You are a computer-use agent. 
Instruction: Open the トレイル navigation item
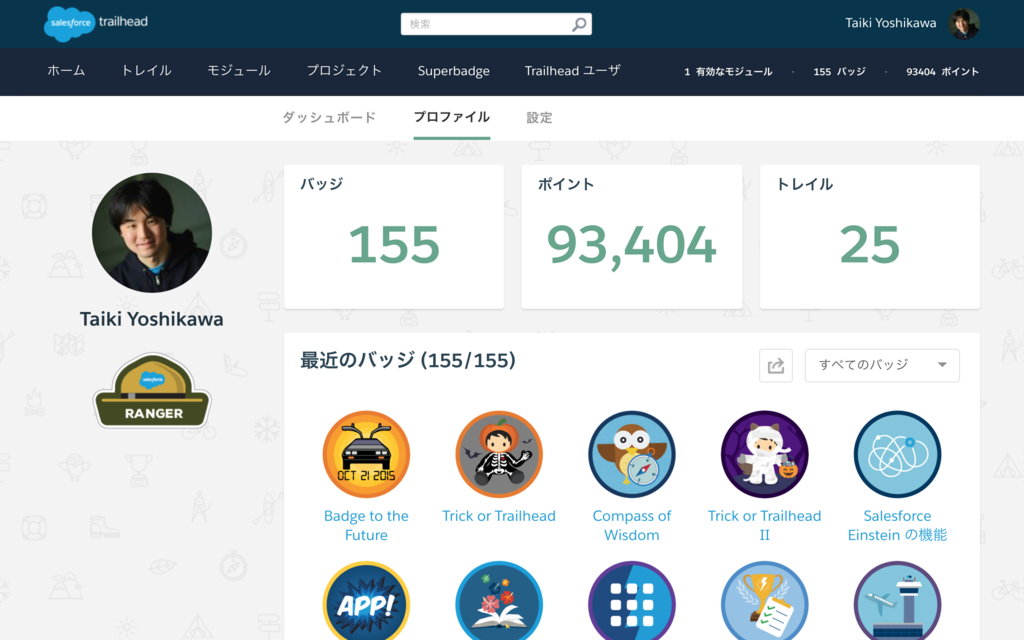146,71
